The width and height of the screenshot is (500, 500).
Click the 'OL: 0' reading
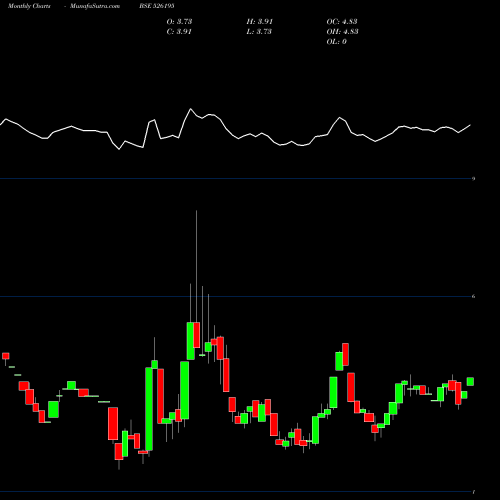coord(336,41)
